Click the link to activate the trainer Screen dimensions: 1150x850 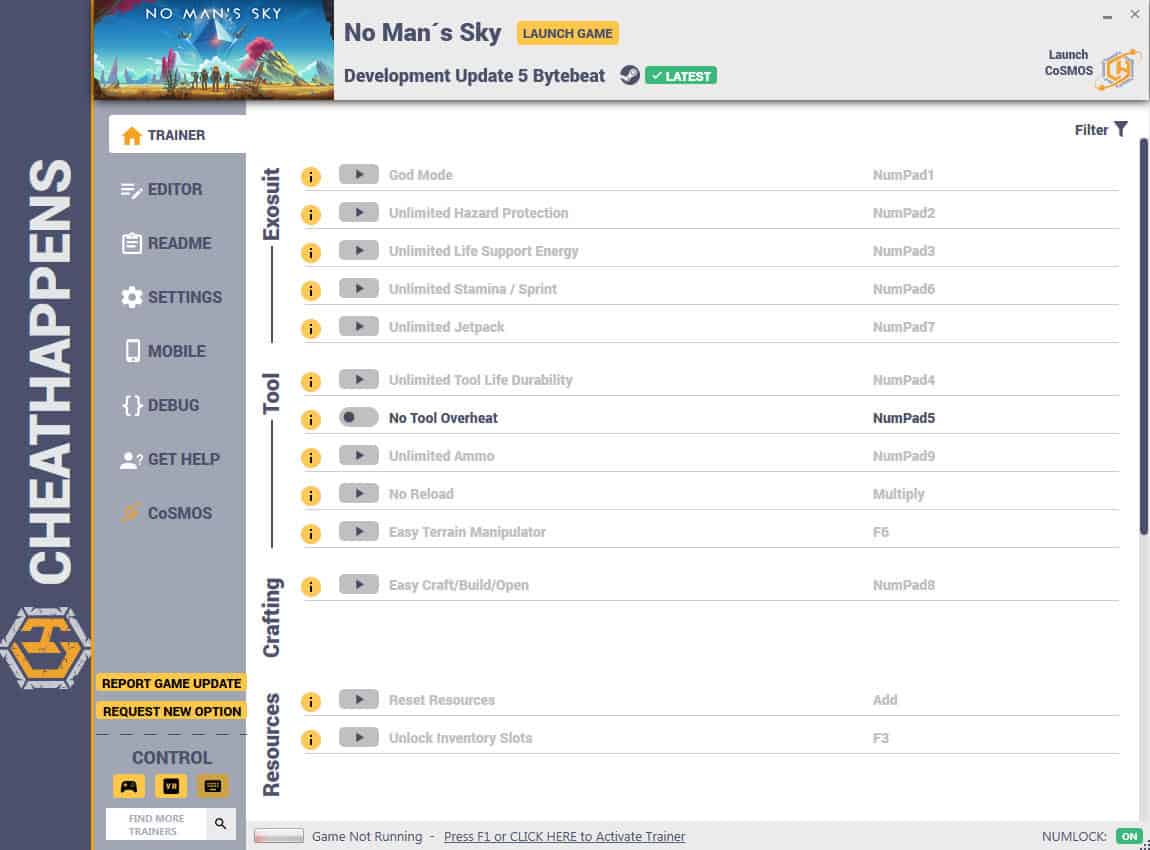pos(564,836)
